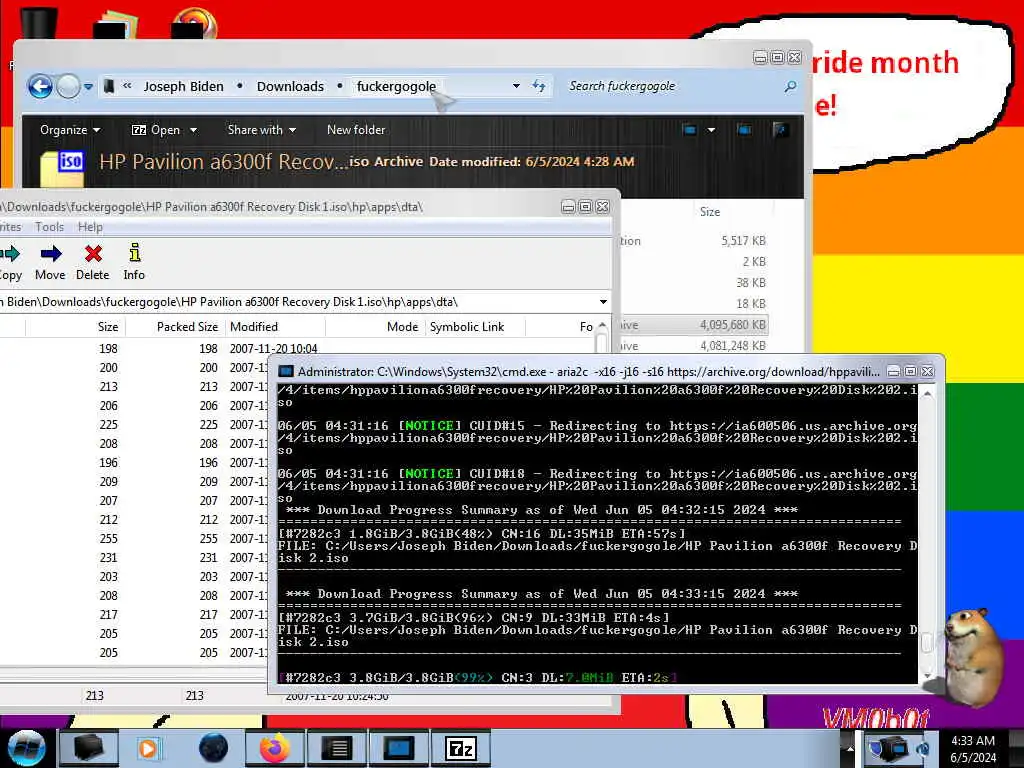Open the 7-Zip Tools menu
The height and width of the screenshot is (768, 1024).
coord(50,227)
